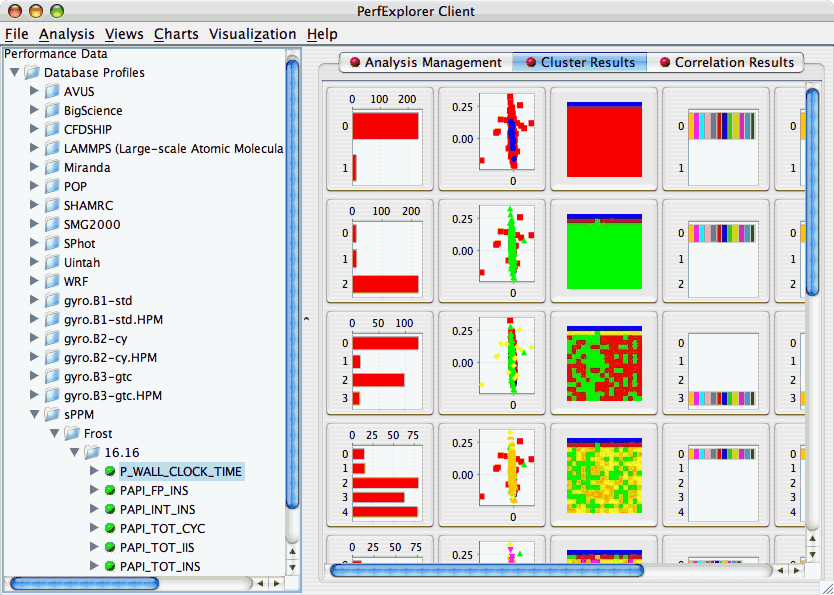Click the Database Profiles folder icon

click(x=32, y=73)
